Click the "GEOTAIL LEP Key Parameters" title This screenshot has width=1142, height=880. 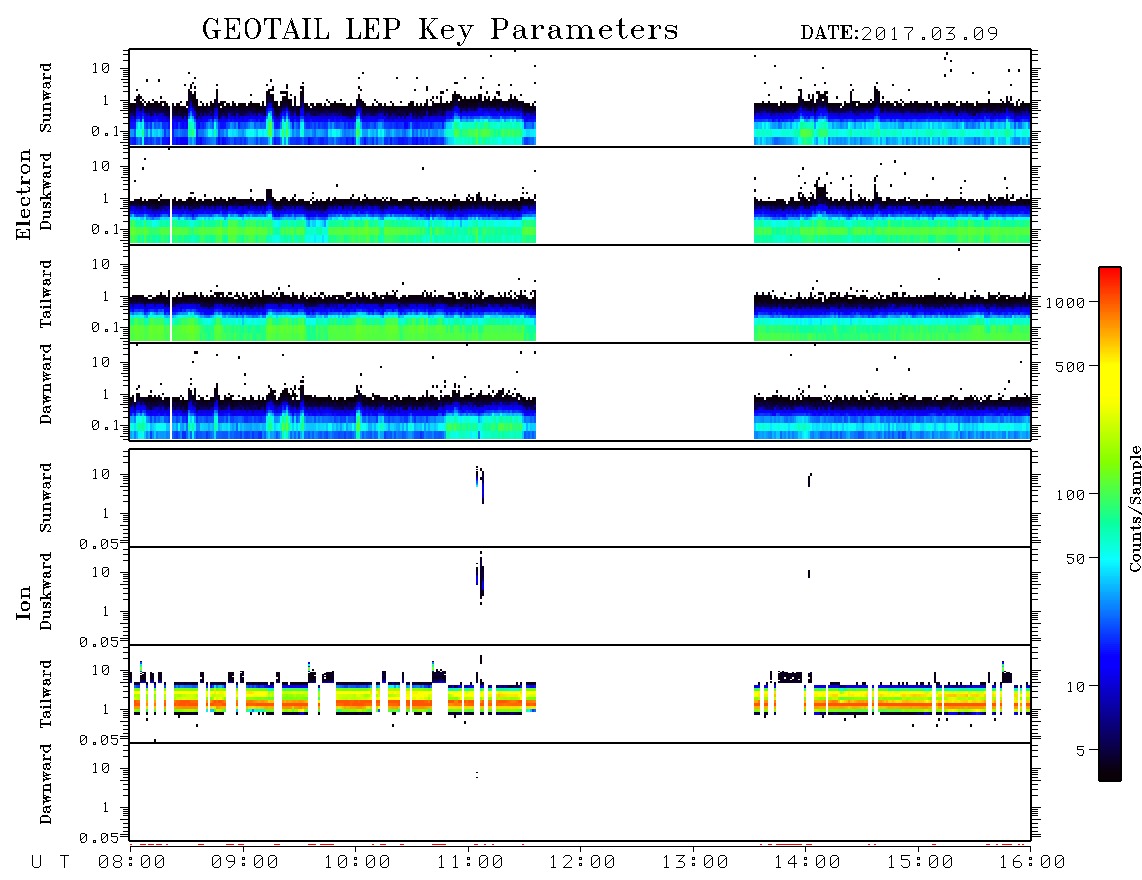coord(440,30)
